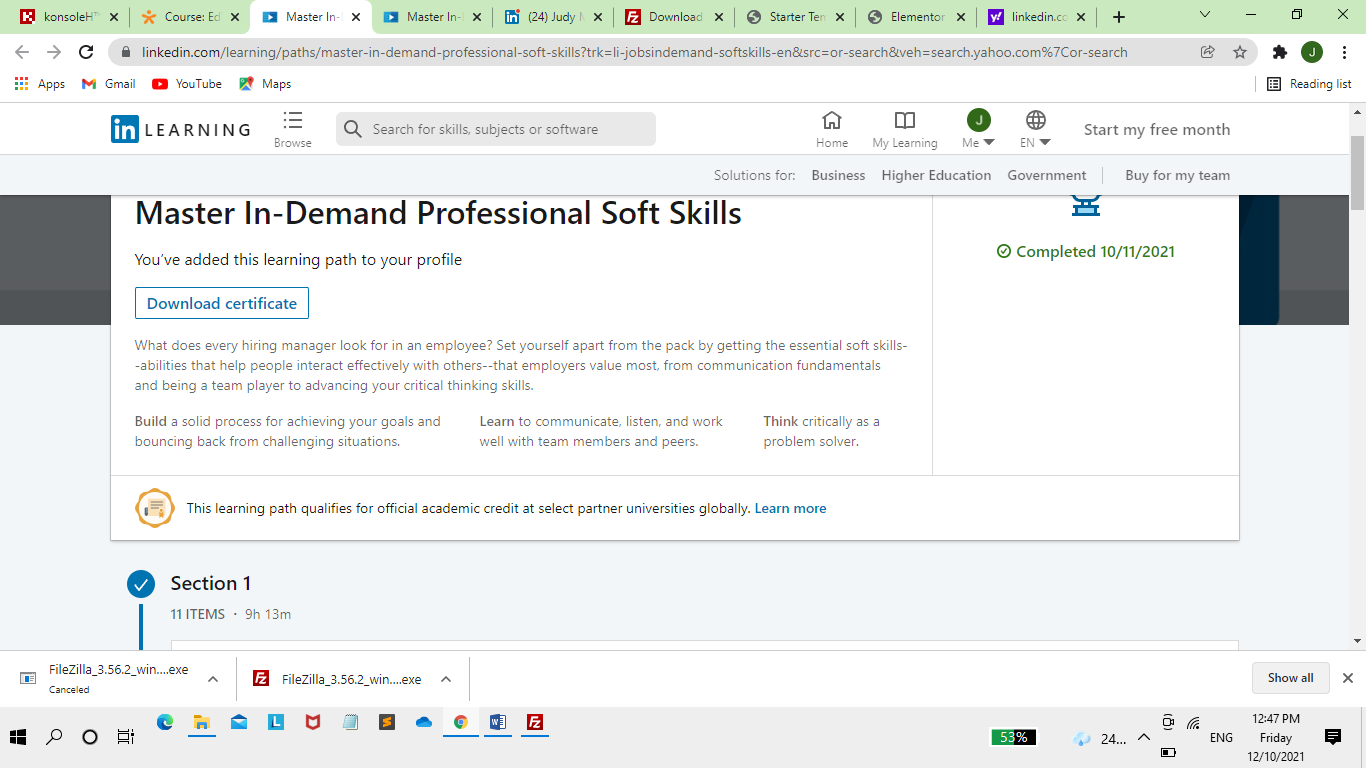Click the Download certificate button
This screenshot has height=768, width=1366.
(222, 303)
